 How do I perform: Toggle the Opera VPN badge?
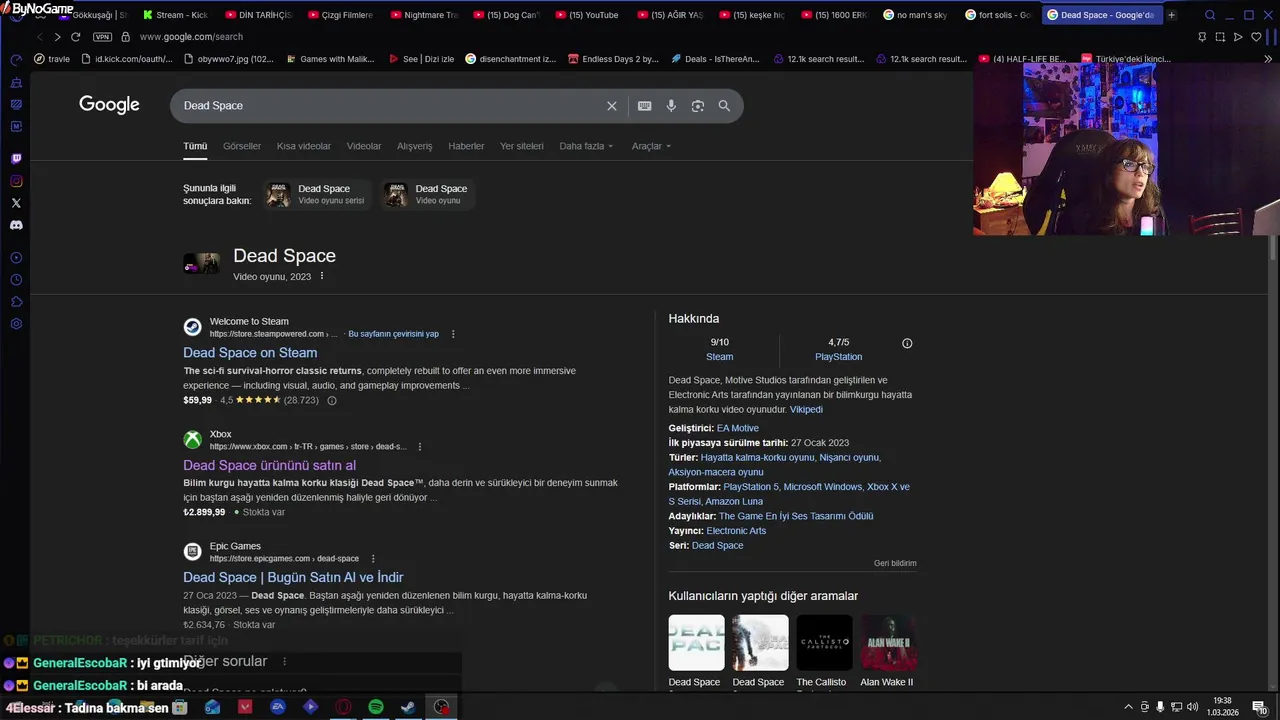point(102,37)
